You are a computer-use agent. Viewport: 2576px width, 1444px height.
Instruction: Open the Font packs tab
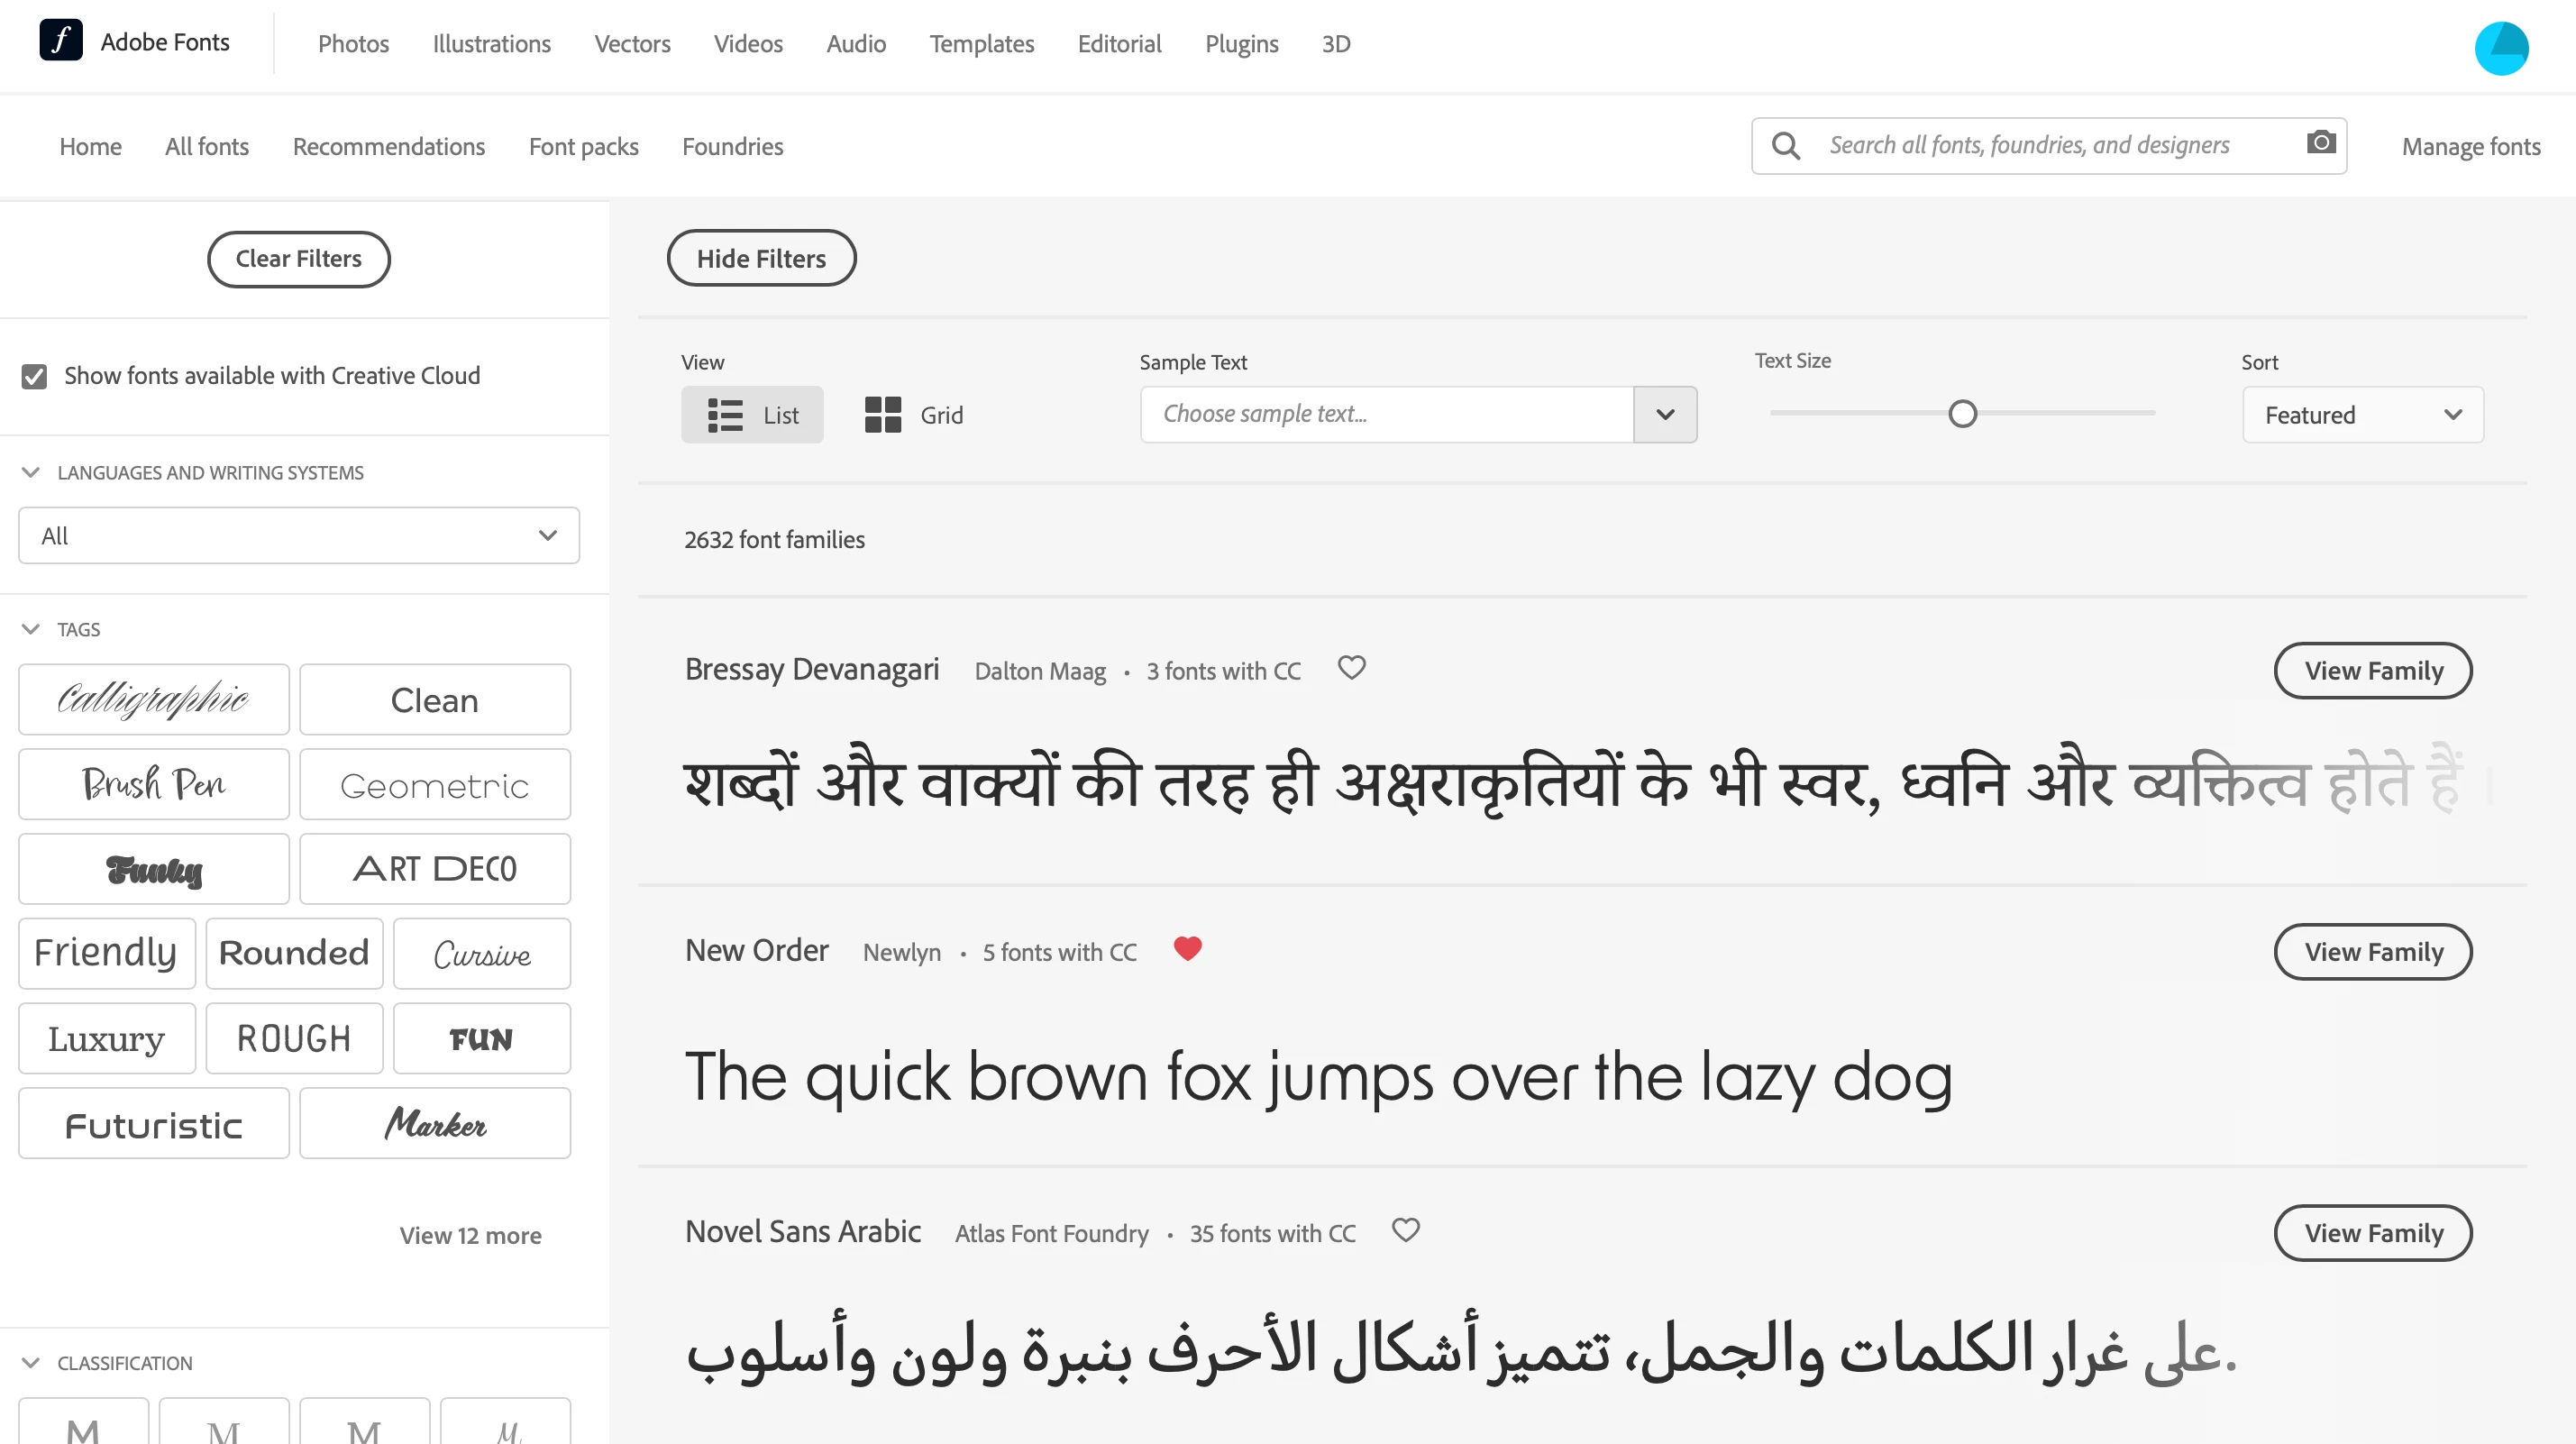pos(583,147)
